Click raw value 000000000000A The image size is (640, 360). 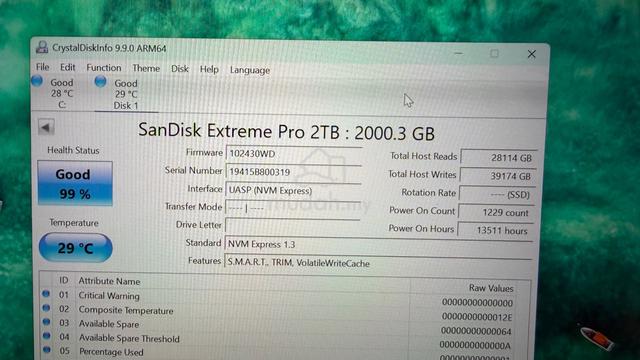(x=475, y=345)
